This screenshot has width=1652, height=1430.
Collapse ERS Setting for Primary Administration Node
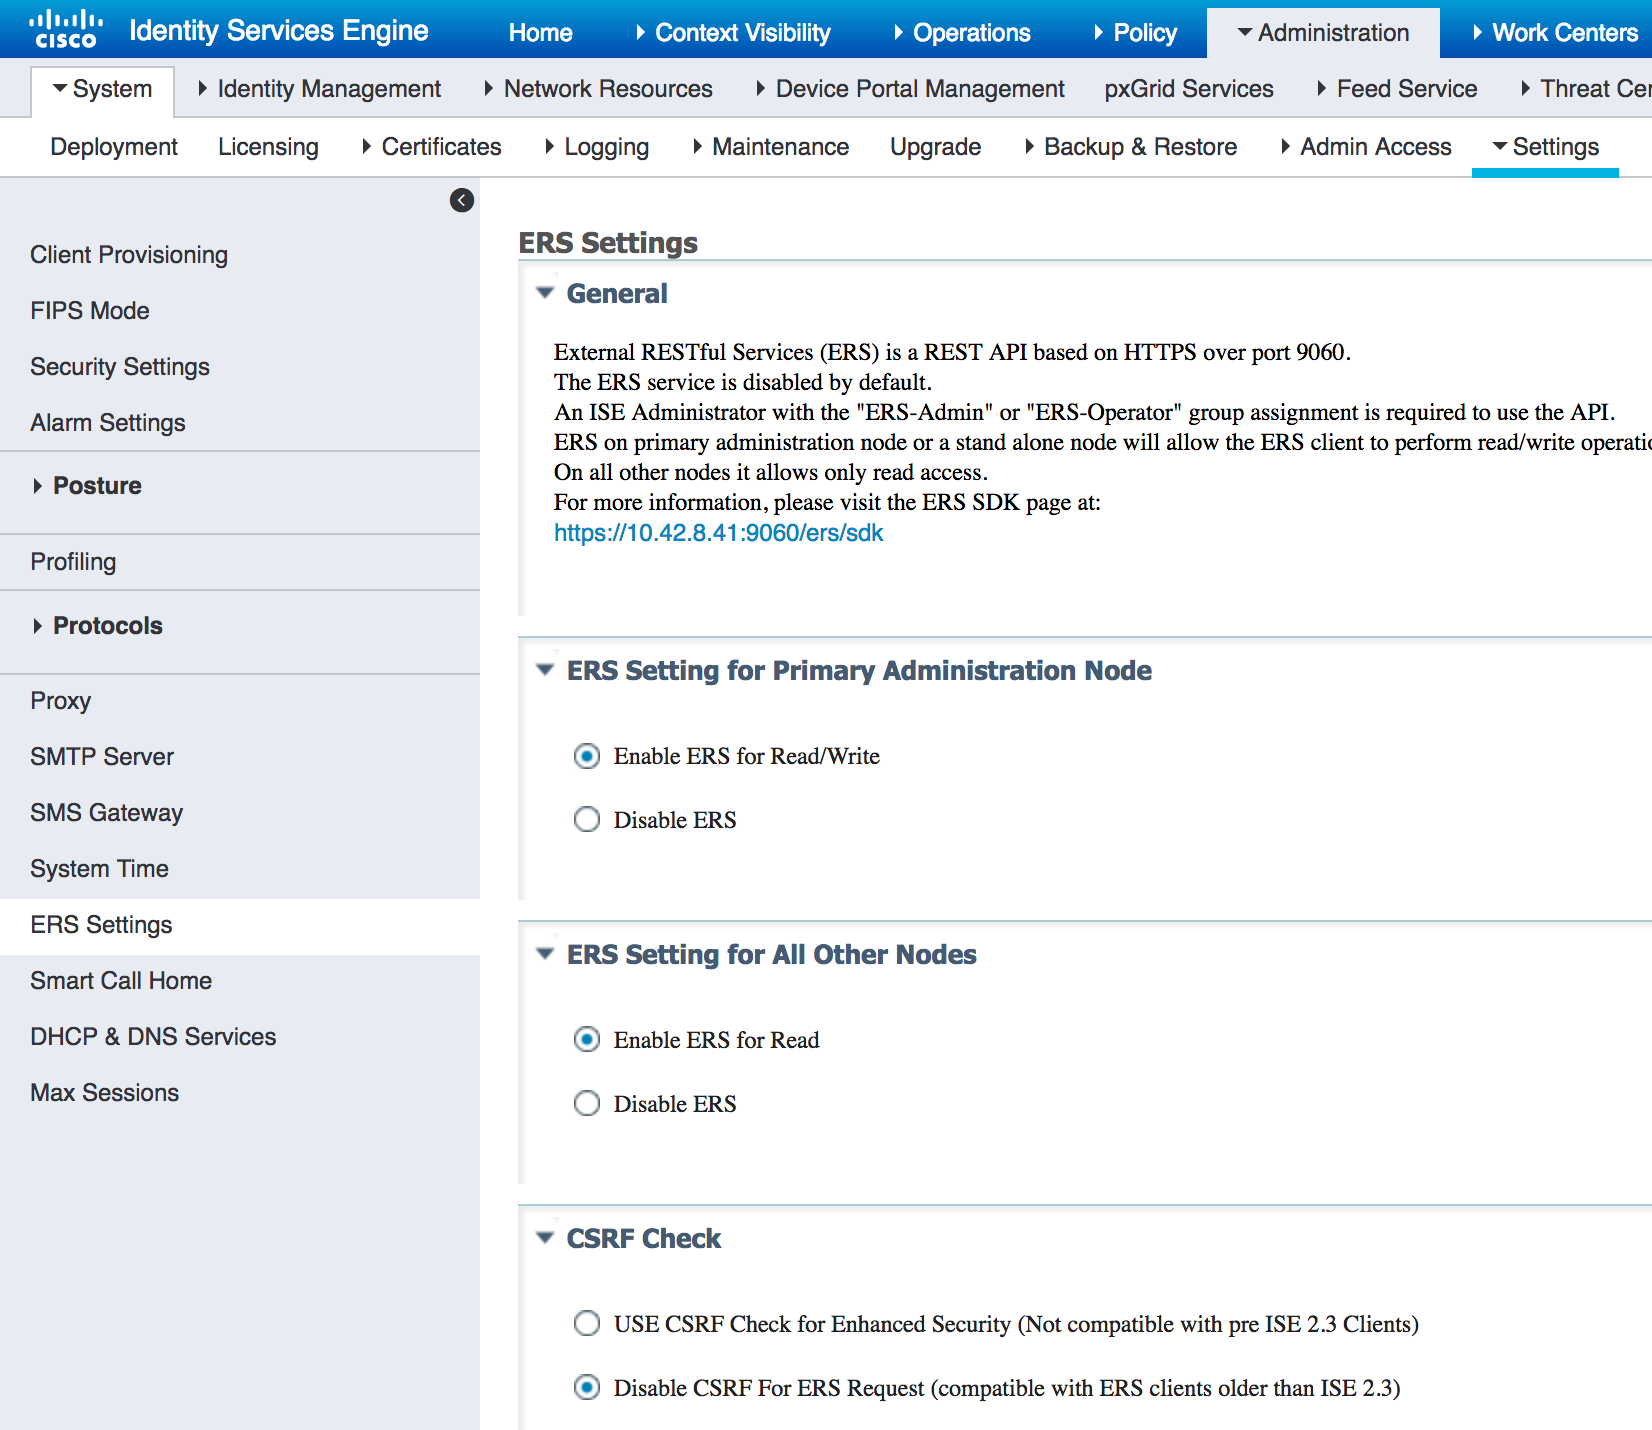tap(545, 670)
